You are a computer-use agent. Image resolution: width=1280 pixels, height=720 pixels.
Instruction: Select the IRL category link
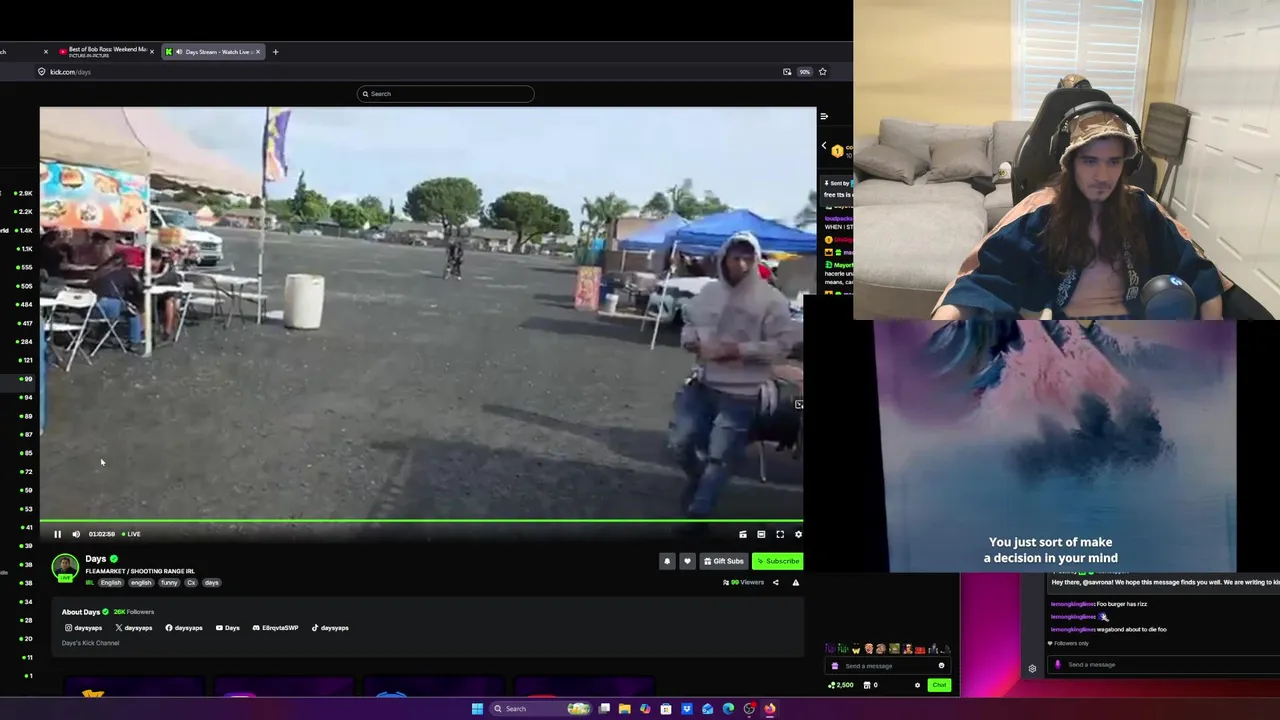[89, 582]
